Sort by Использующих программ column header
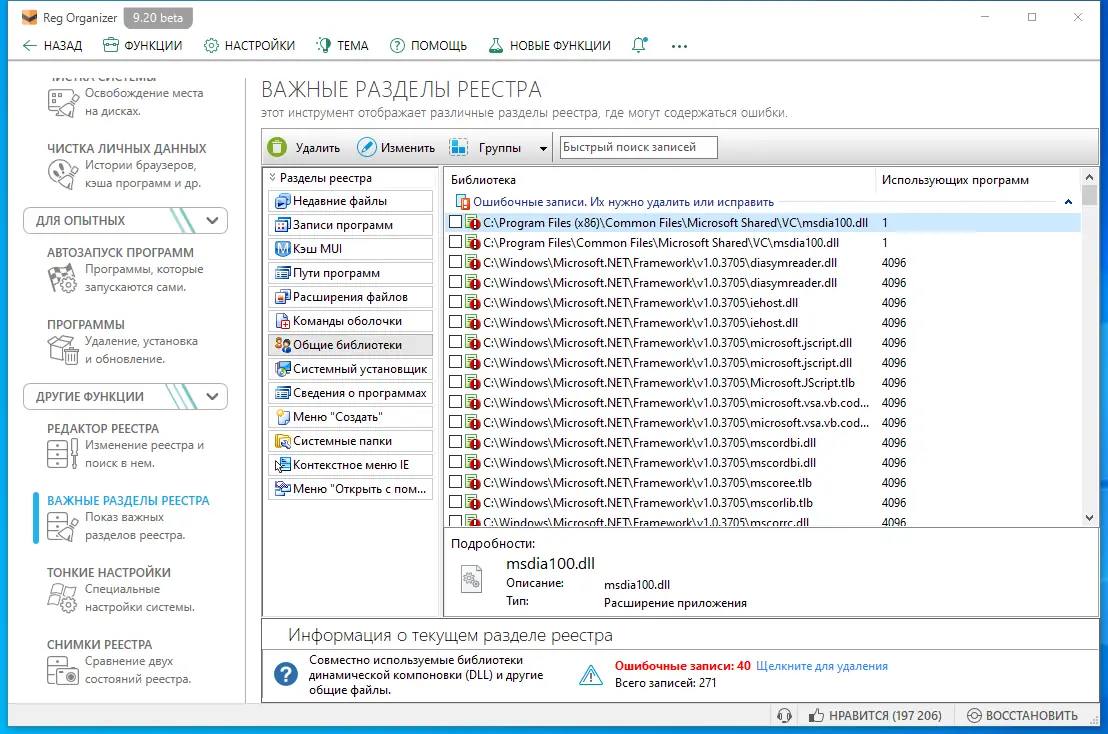1108x734 pixels. click(977, 179)
